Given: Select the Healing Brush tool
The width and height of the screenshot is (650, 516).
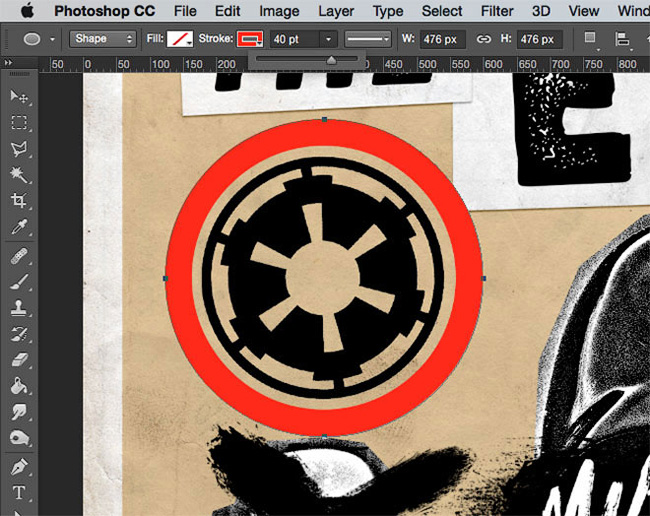Looking at the screenshot, I should [19, 256].
